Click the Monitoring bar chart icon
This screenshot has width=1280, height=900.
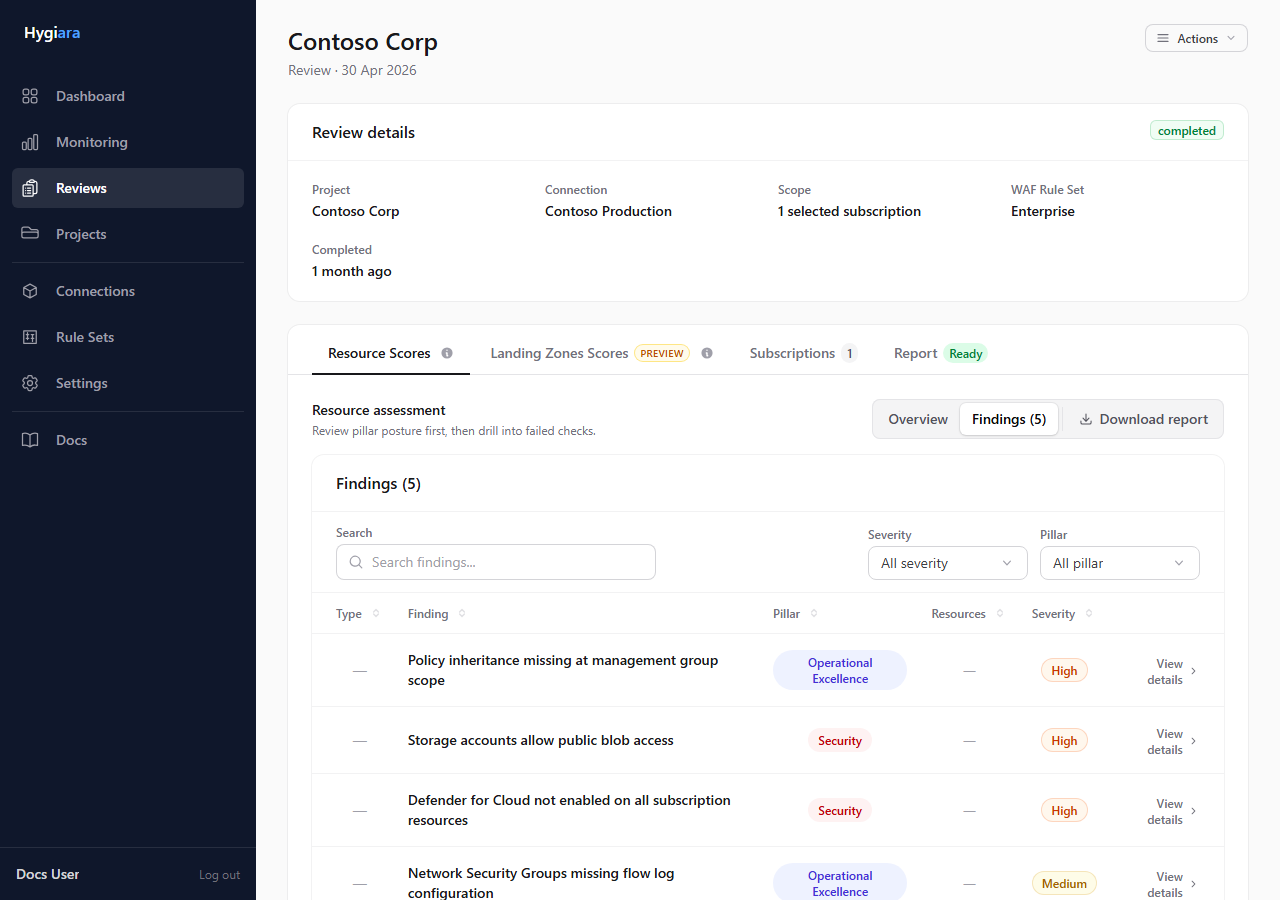click(x=30, y=142)
